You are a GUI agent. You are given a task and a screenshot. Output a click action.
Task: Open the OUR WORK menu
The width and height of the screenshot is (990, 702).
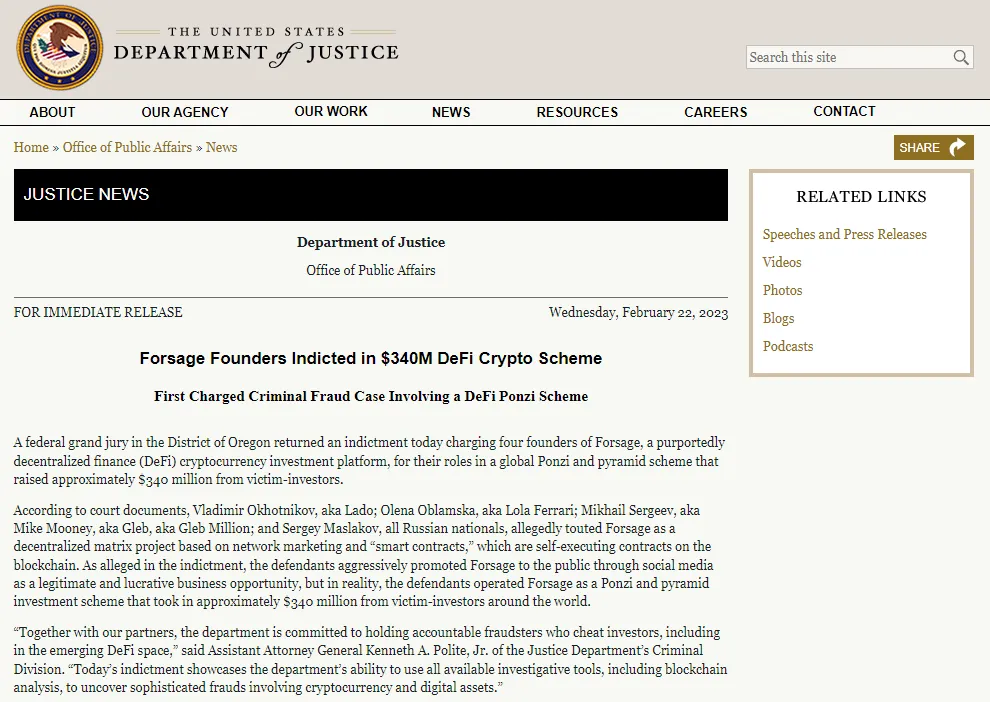pyautogui.click(x=331, y=112)
